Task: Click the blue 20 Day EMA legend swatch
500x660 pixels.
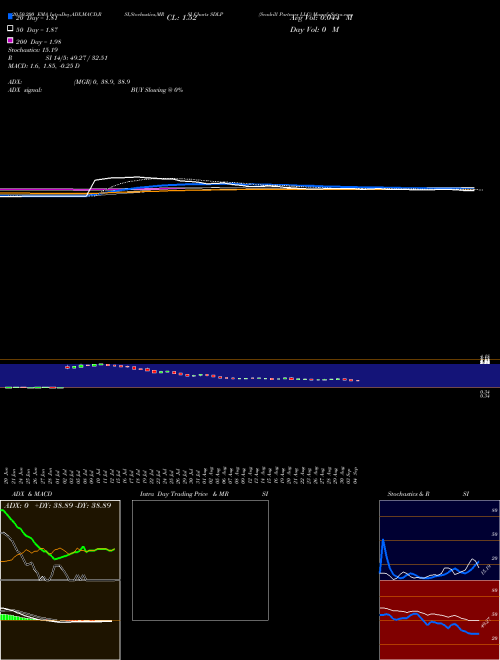Action: (x=10, y=17)
